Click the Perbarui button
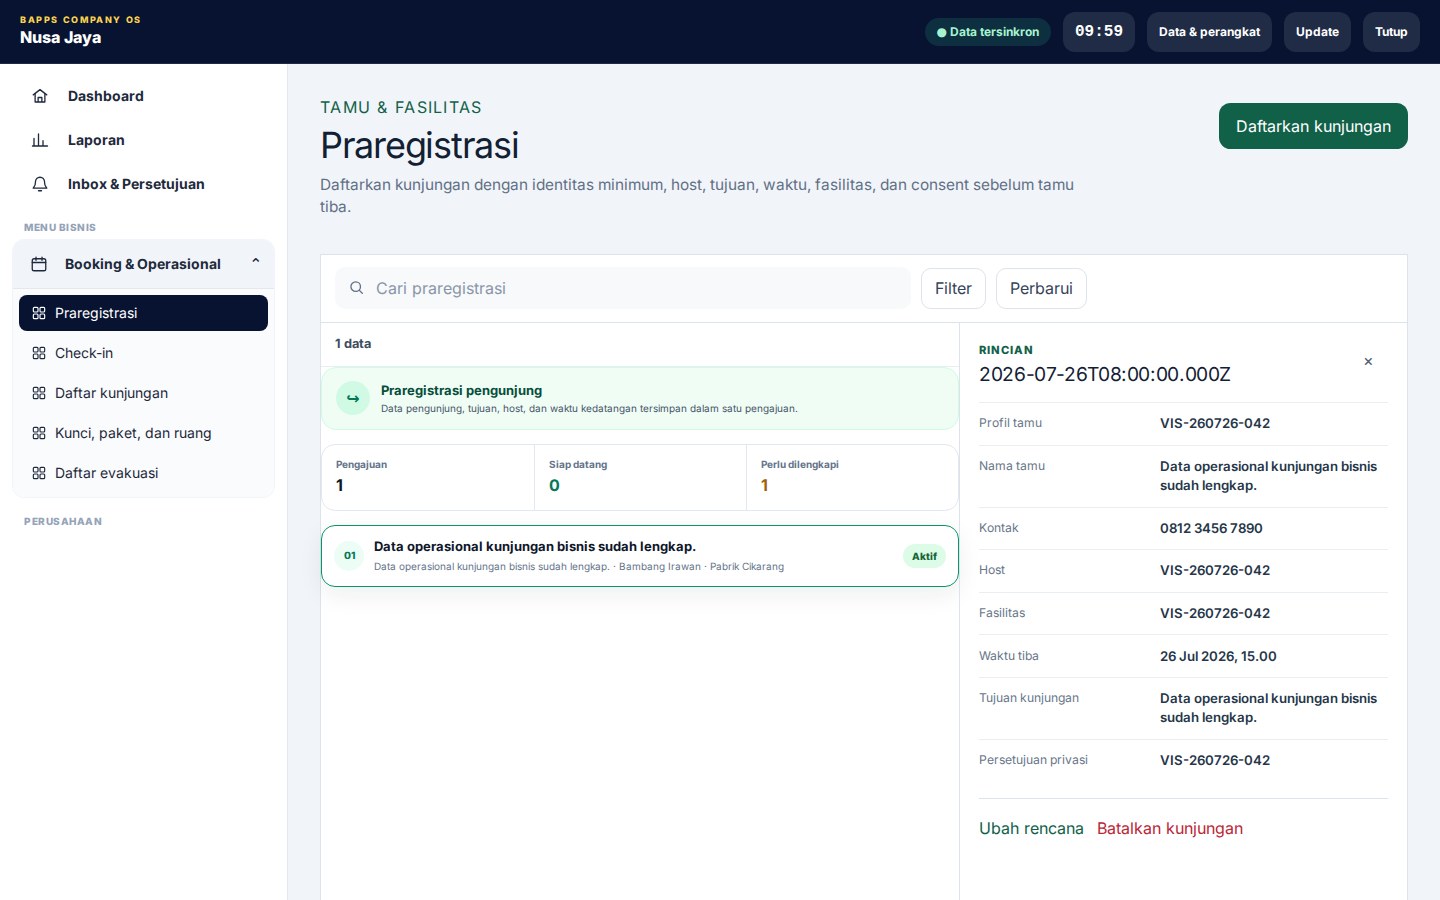The width and height of the screenshot is (1440, 900). point(1041,288)
